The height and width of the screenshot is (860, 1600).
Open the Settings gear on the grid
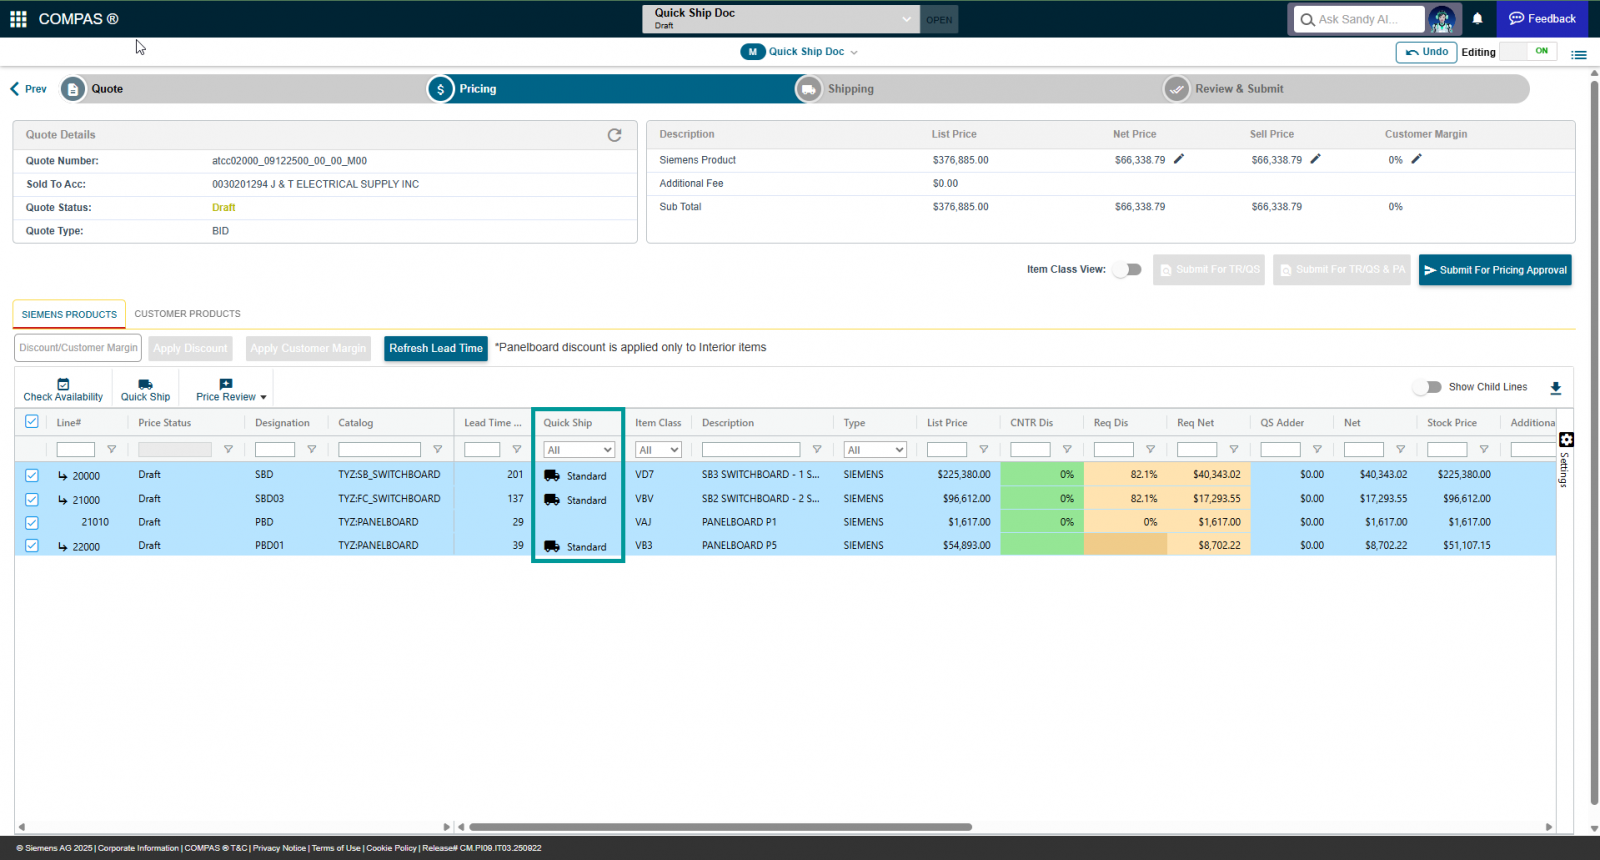[1566, 440]
